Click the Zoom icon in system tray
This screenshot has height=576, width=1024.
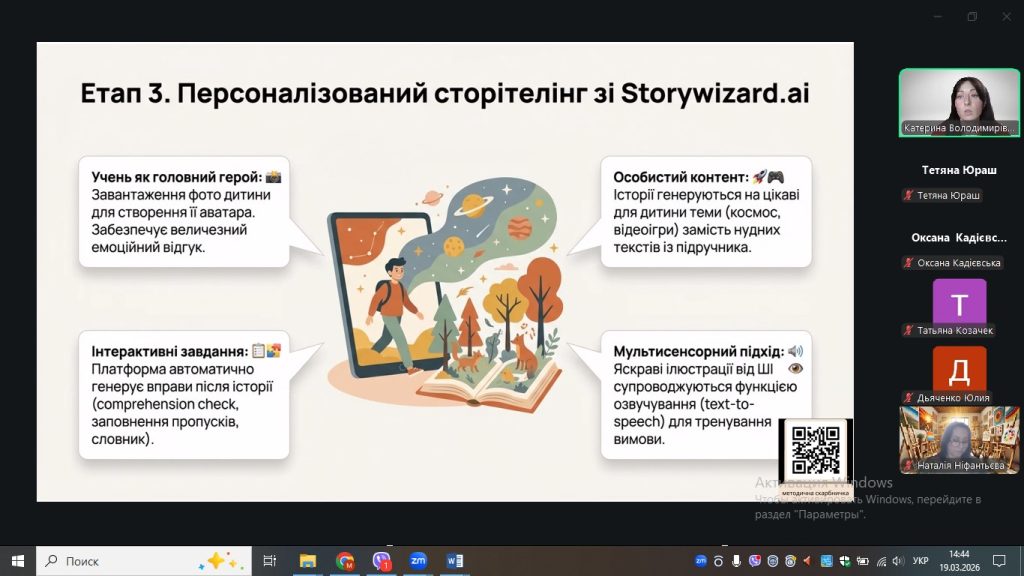click(701, 561)
